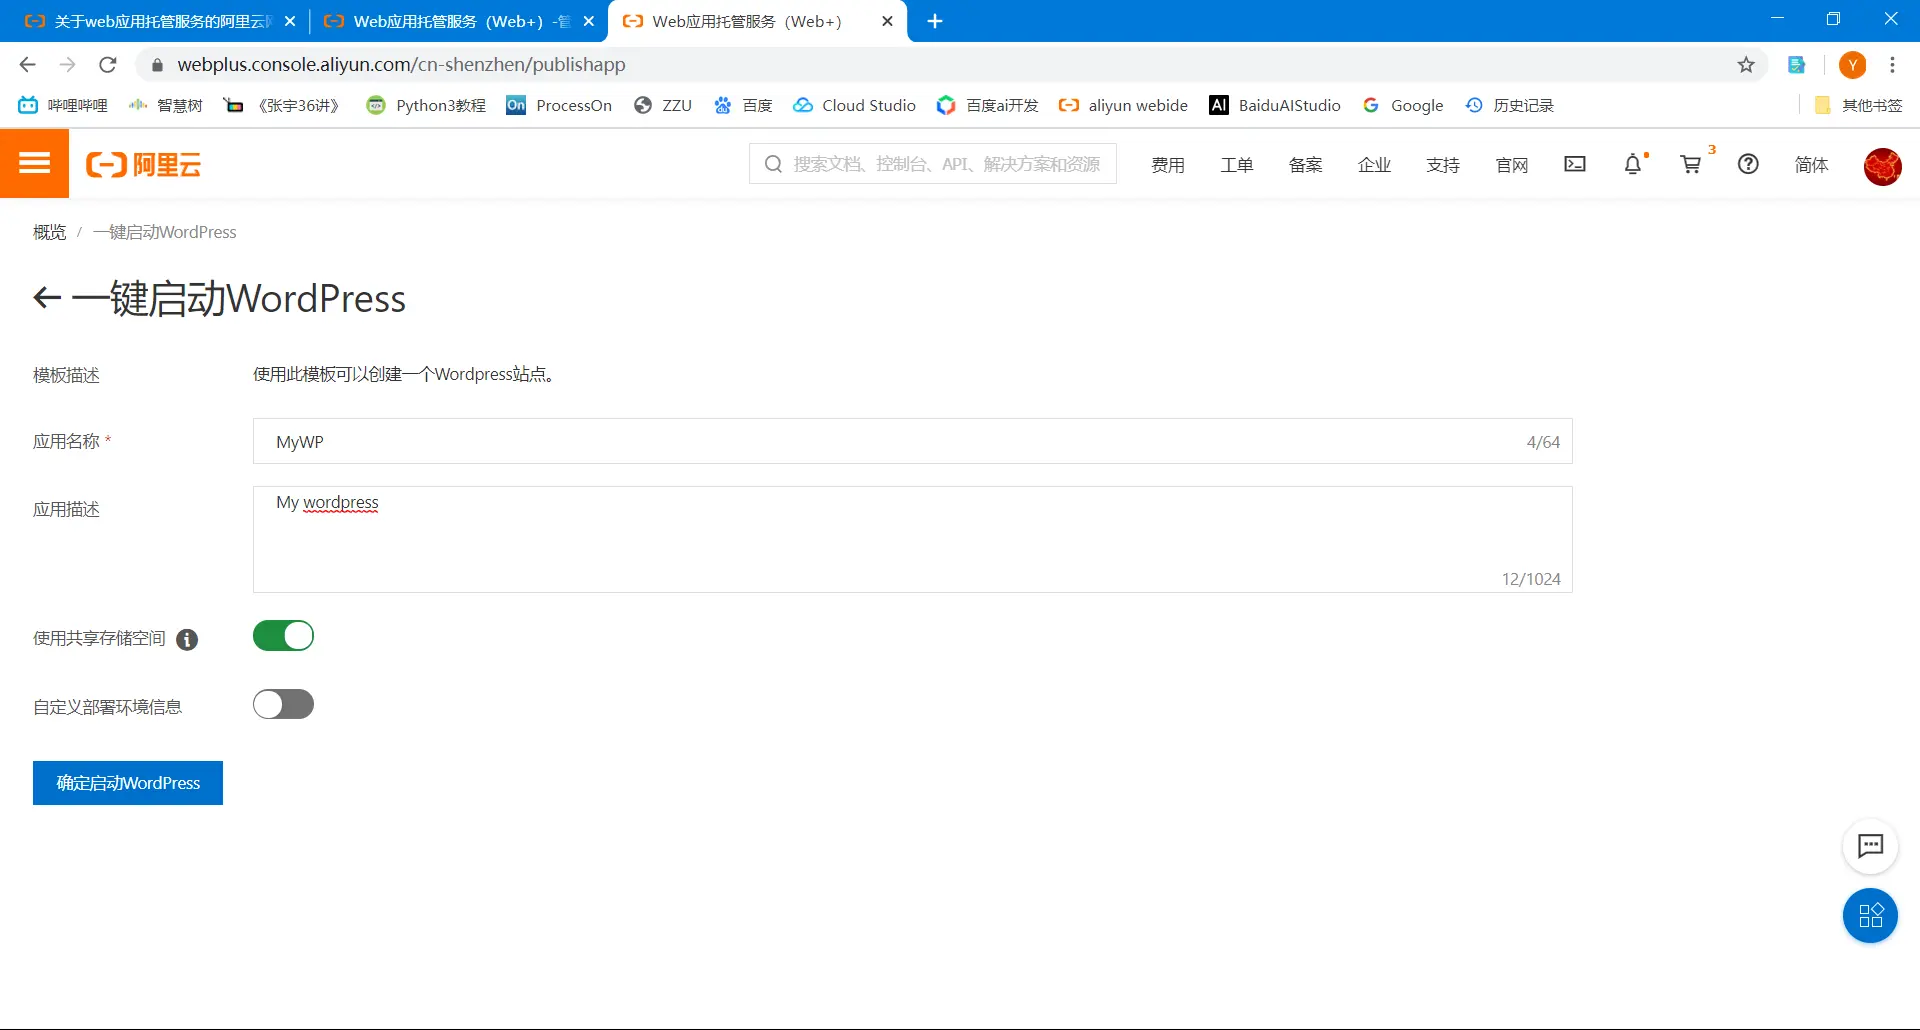Open the 百度 bookmark
Image resolution: width=1920 pixels, height=1030 pixels.
743,105
